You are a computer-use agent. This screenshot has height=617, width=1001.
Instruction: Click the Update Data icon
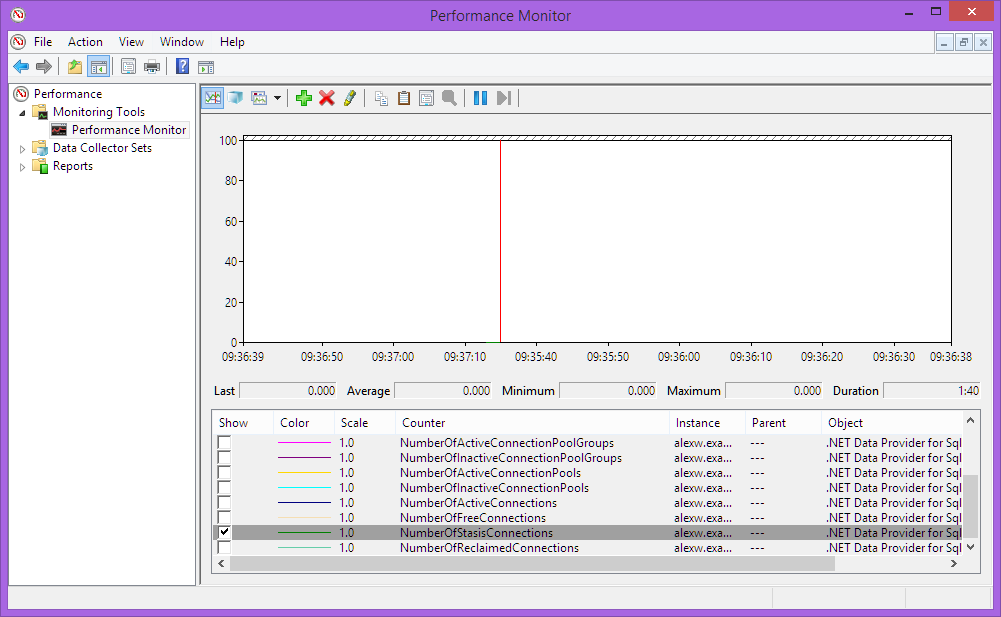tap(504, 97)
